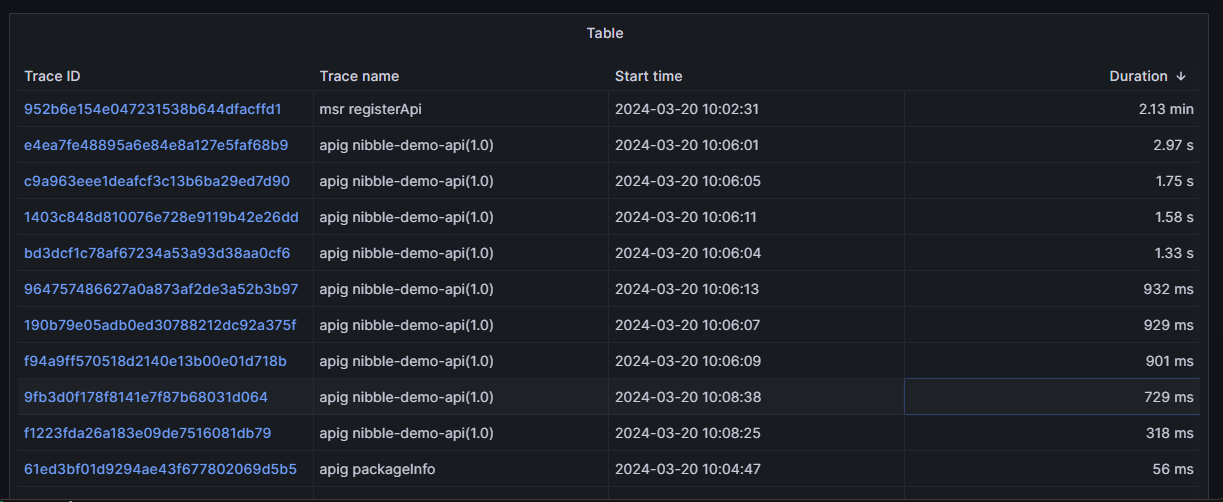Click the apig packageInfo trace name cell

pos(377,469)
